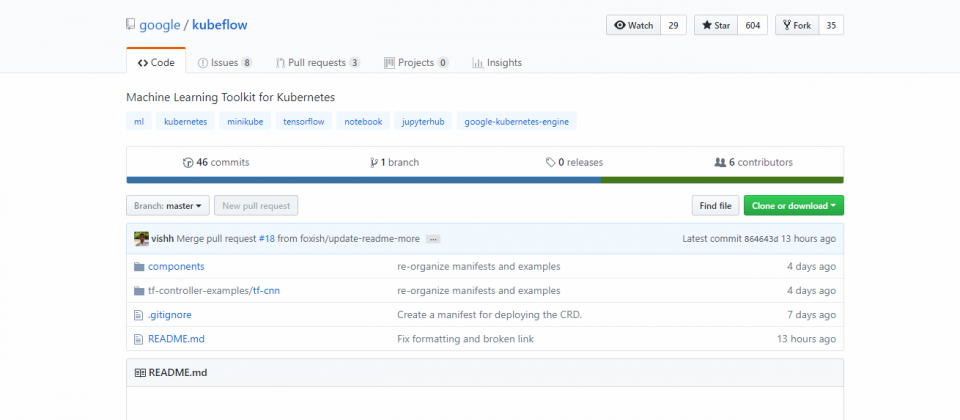View the 6 contributors page
This screenshot has height=420, width=960.
[x=754, y=162]
